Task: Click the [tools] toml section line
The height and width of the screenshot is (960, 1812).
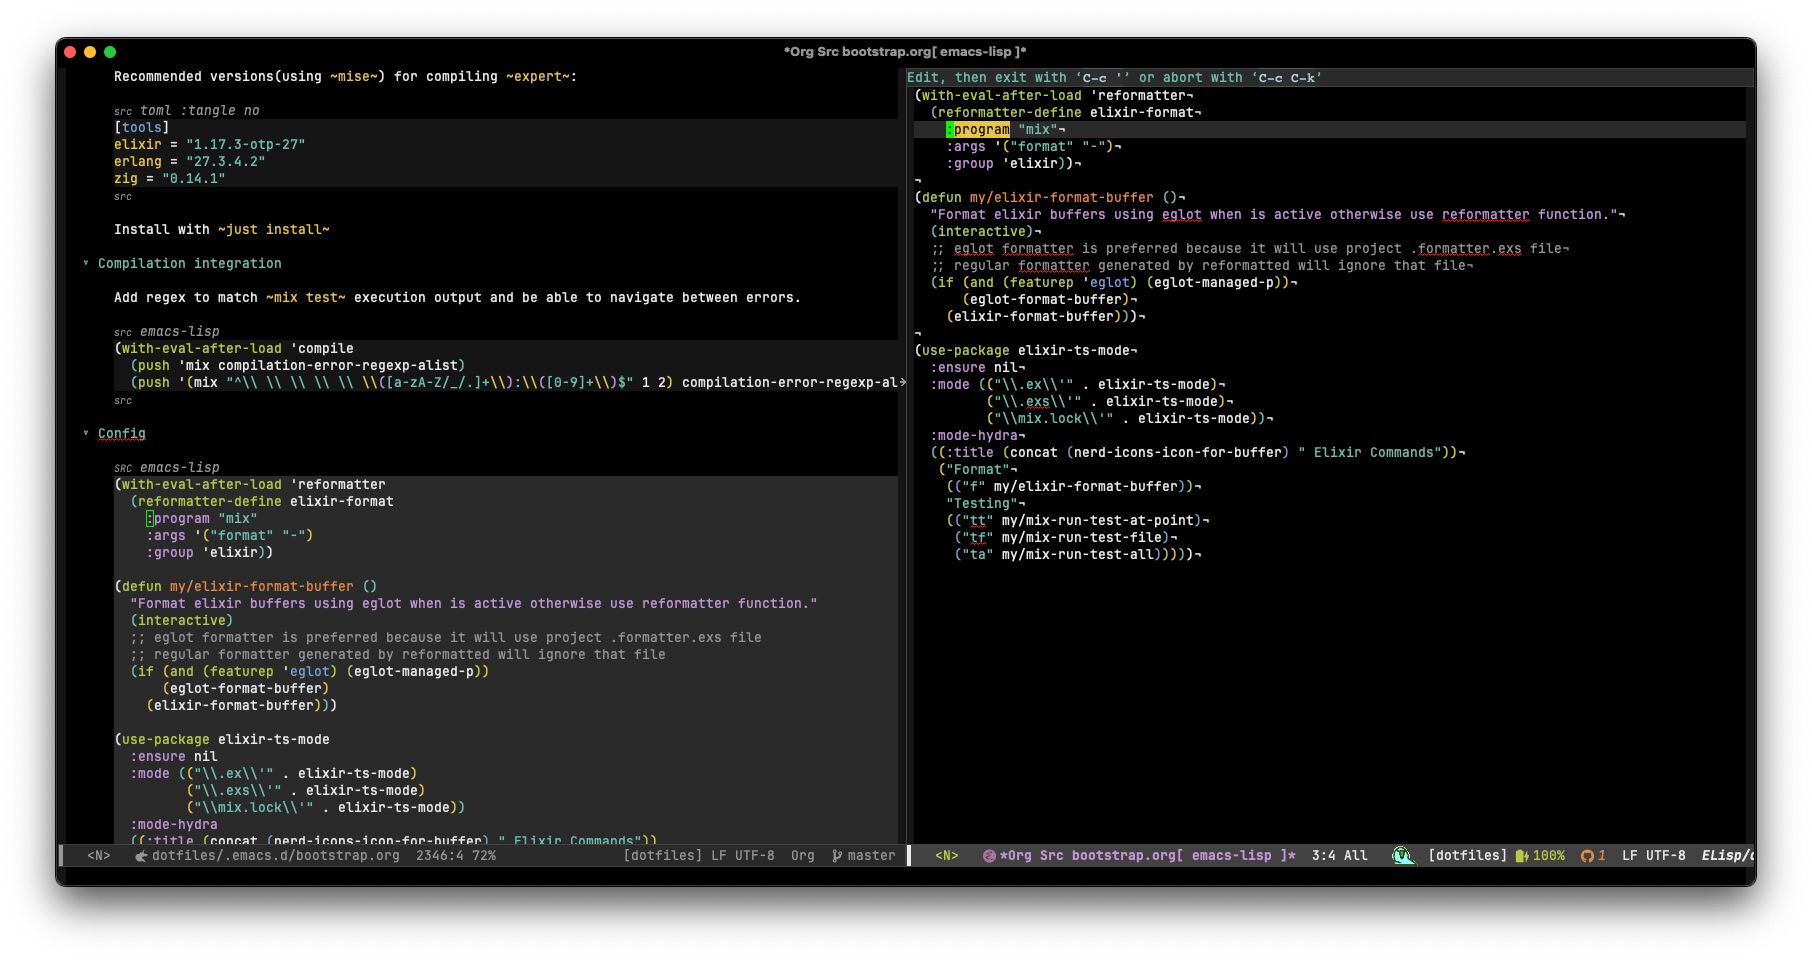Action: pyautogui.click(x=142, y=128)
